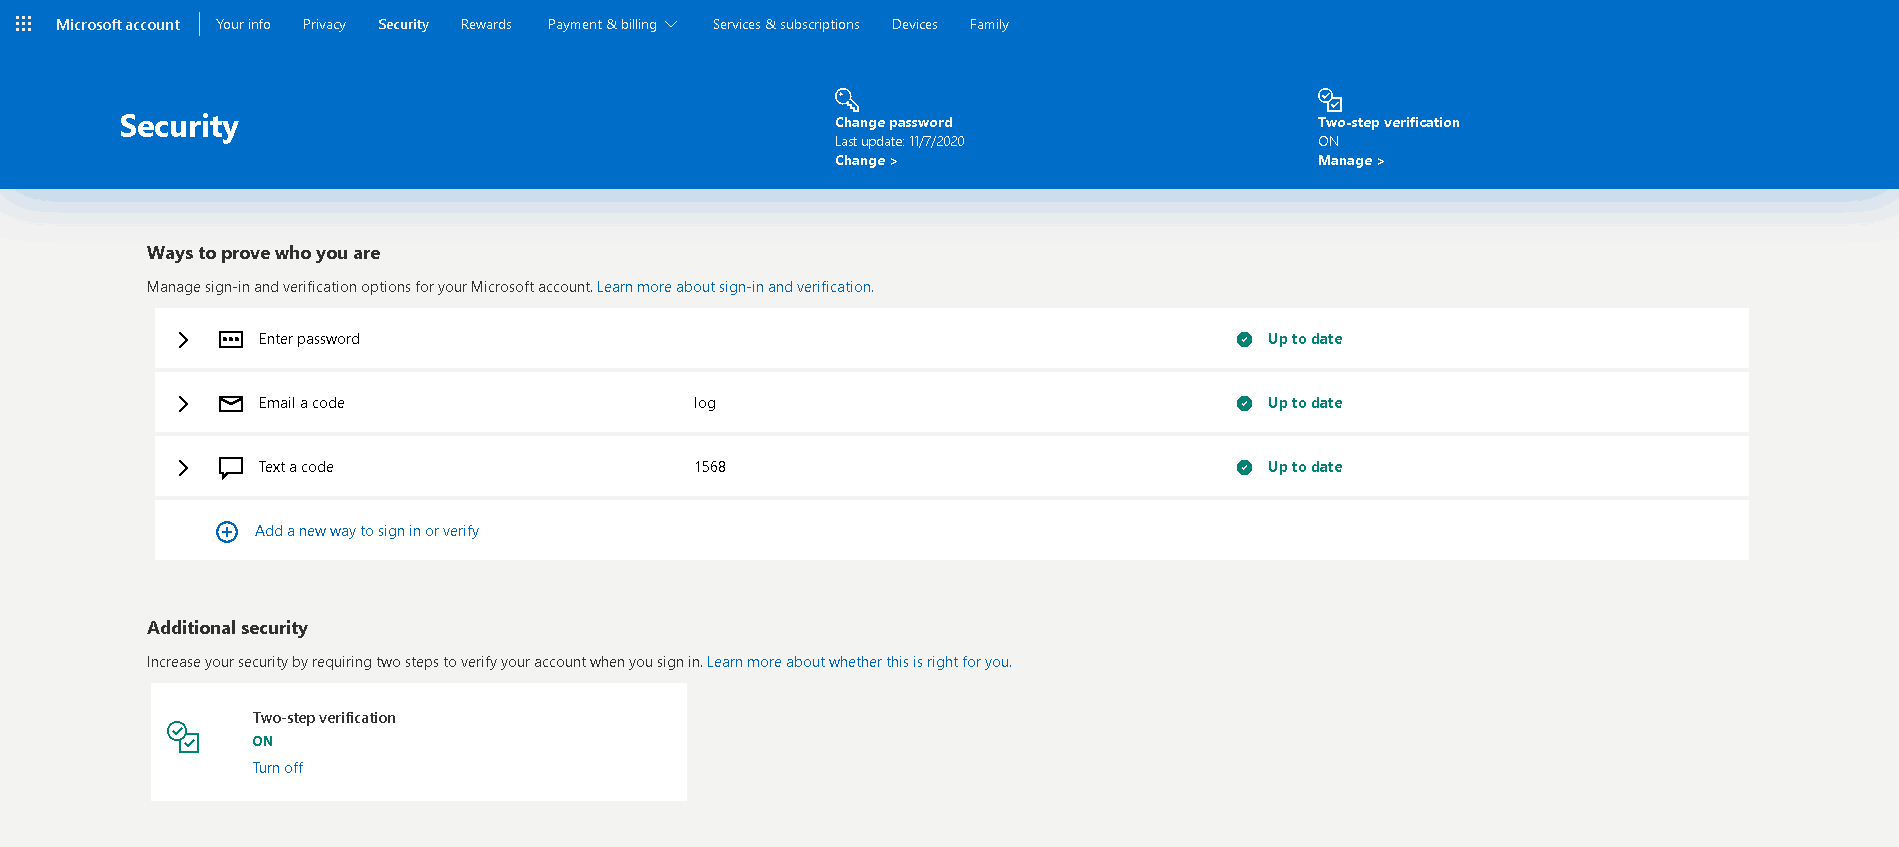Click Up to date status for Enter password
The image size is (1899, 847).
coord(1305,339)
